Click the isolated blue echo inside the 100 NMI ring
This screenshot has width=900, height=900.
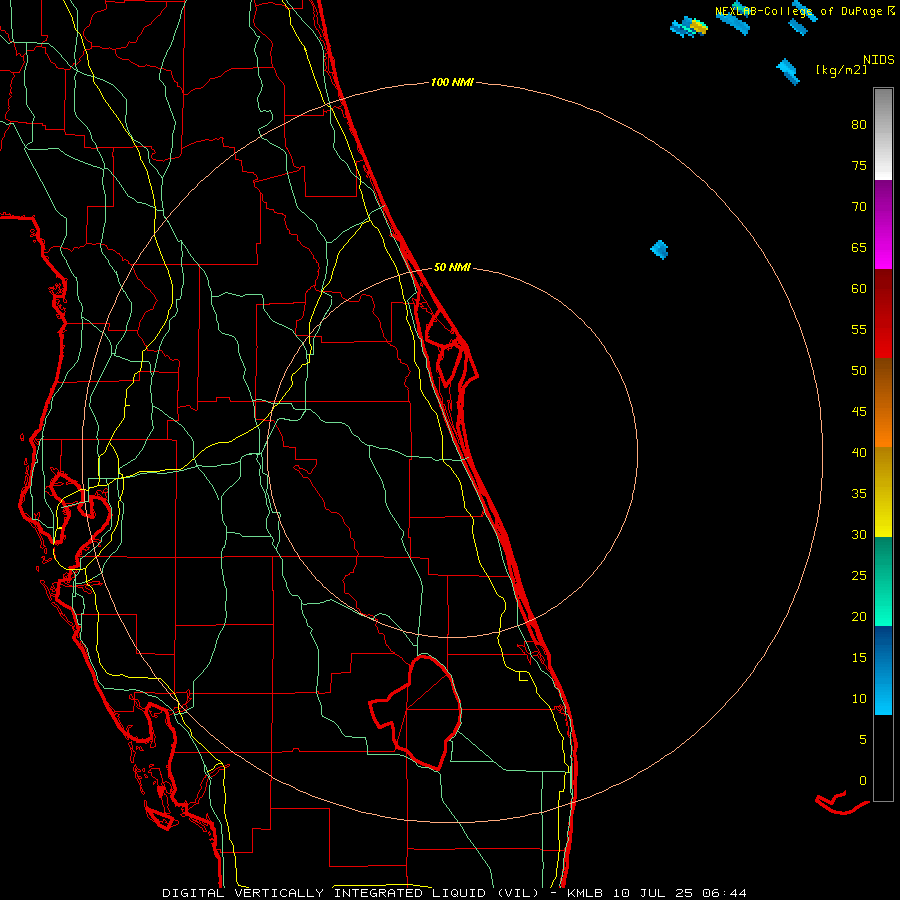click(x=660, y=250)
